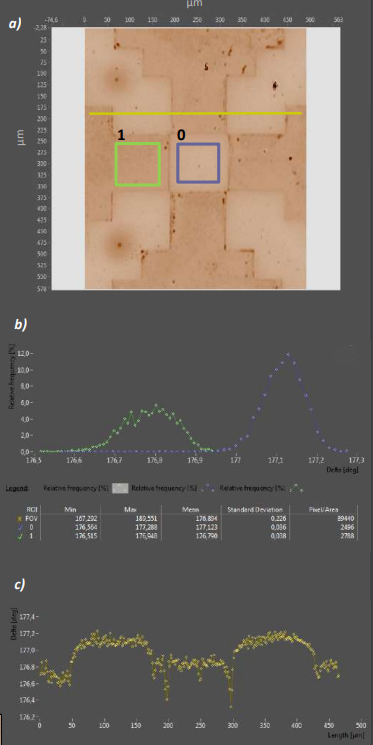Click the ROI column header
Image resolution: width=373 pixels, height=745 pixels.
coord(31,509)
